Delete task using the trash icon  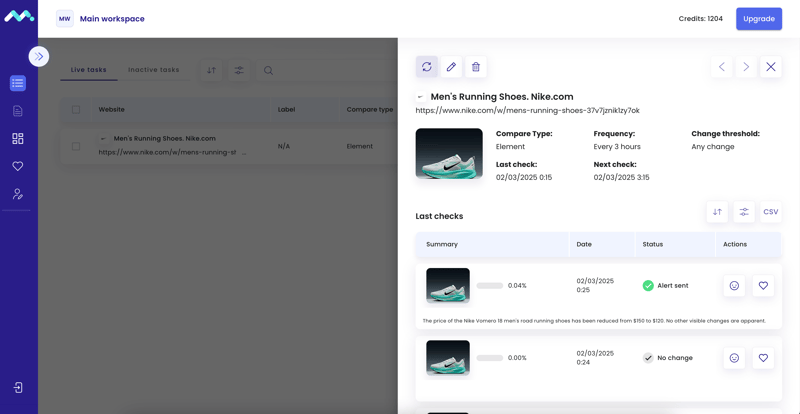(x=476, y=67)
